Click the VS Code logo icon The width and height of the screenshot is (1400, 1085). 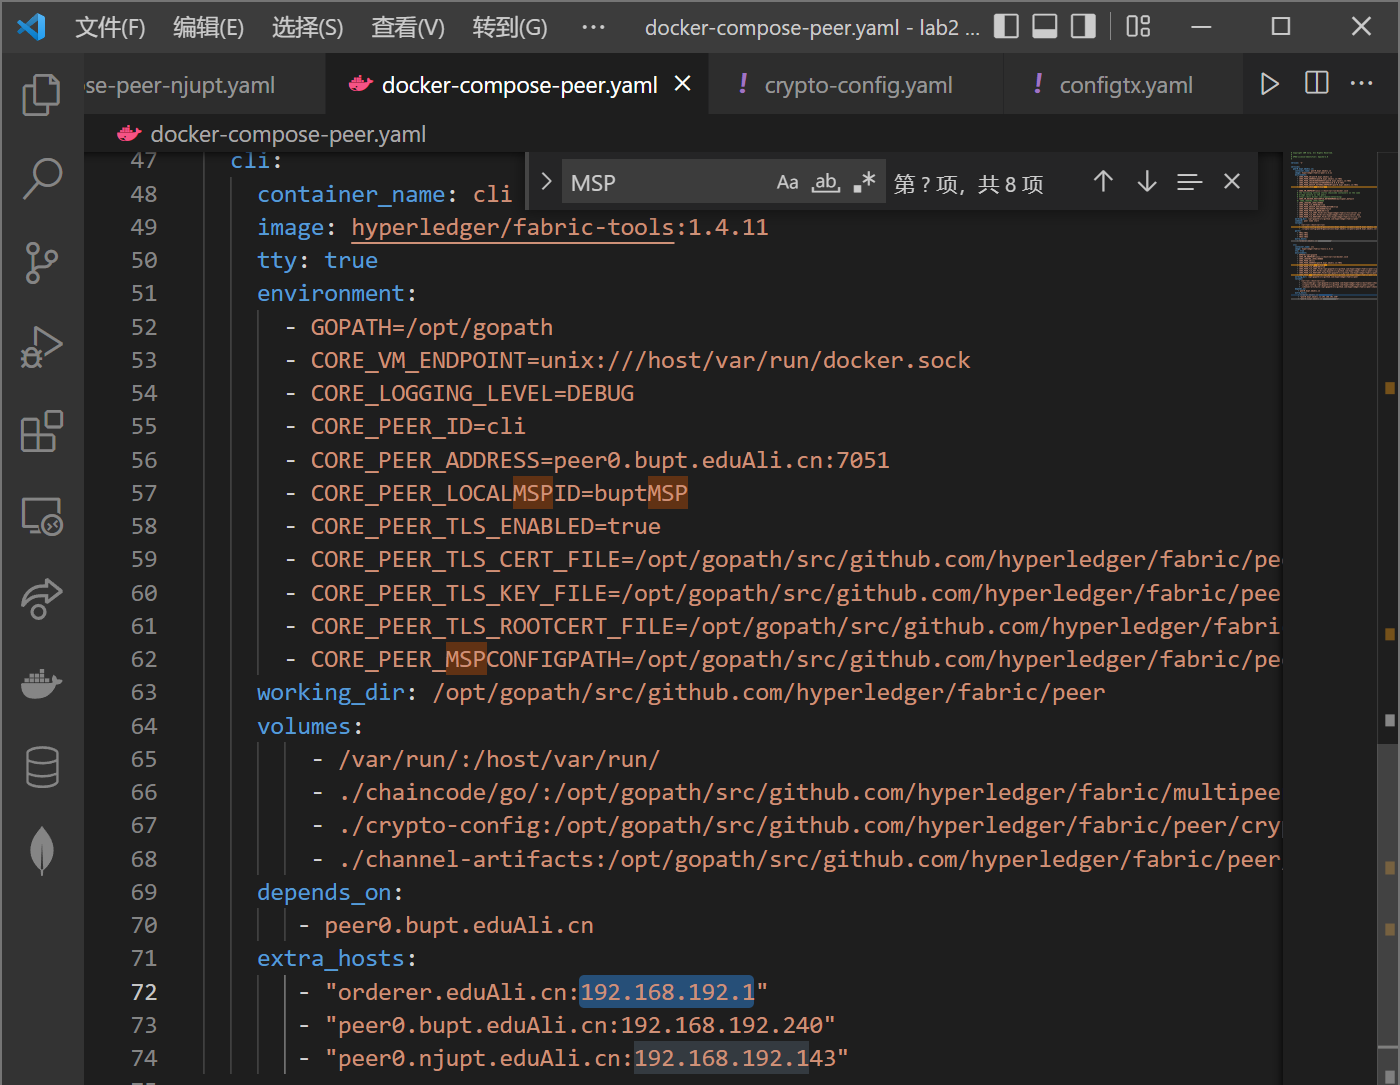coord(31,27)
